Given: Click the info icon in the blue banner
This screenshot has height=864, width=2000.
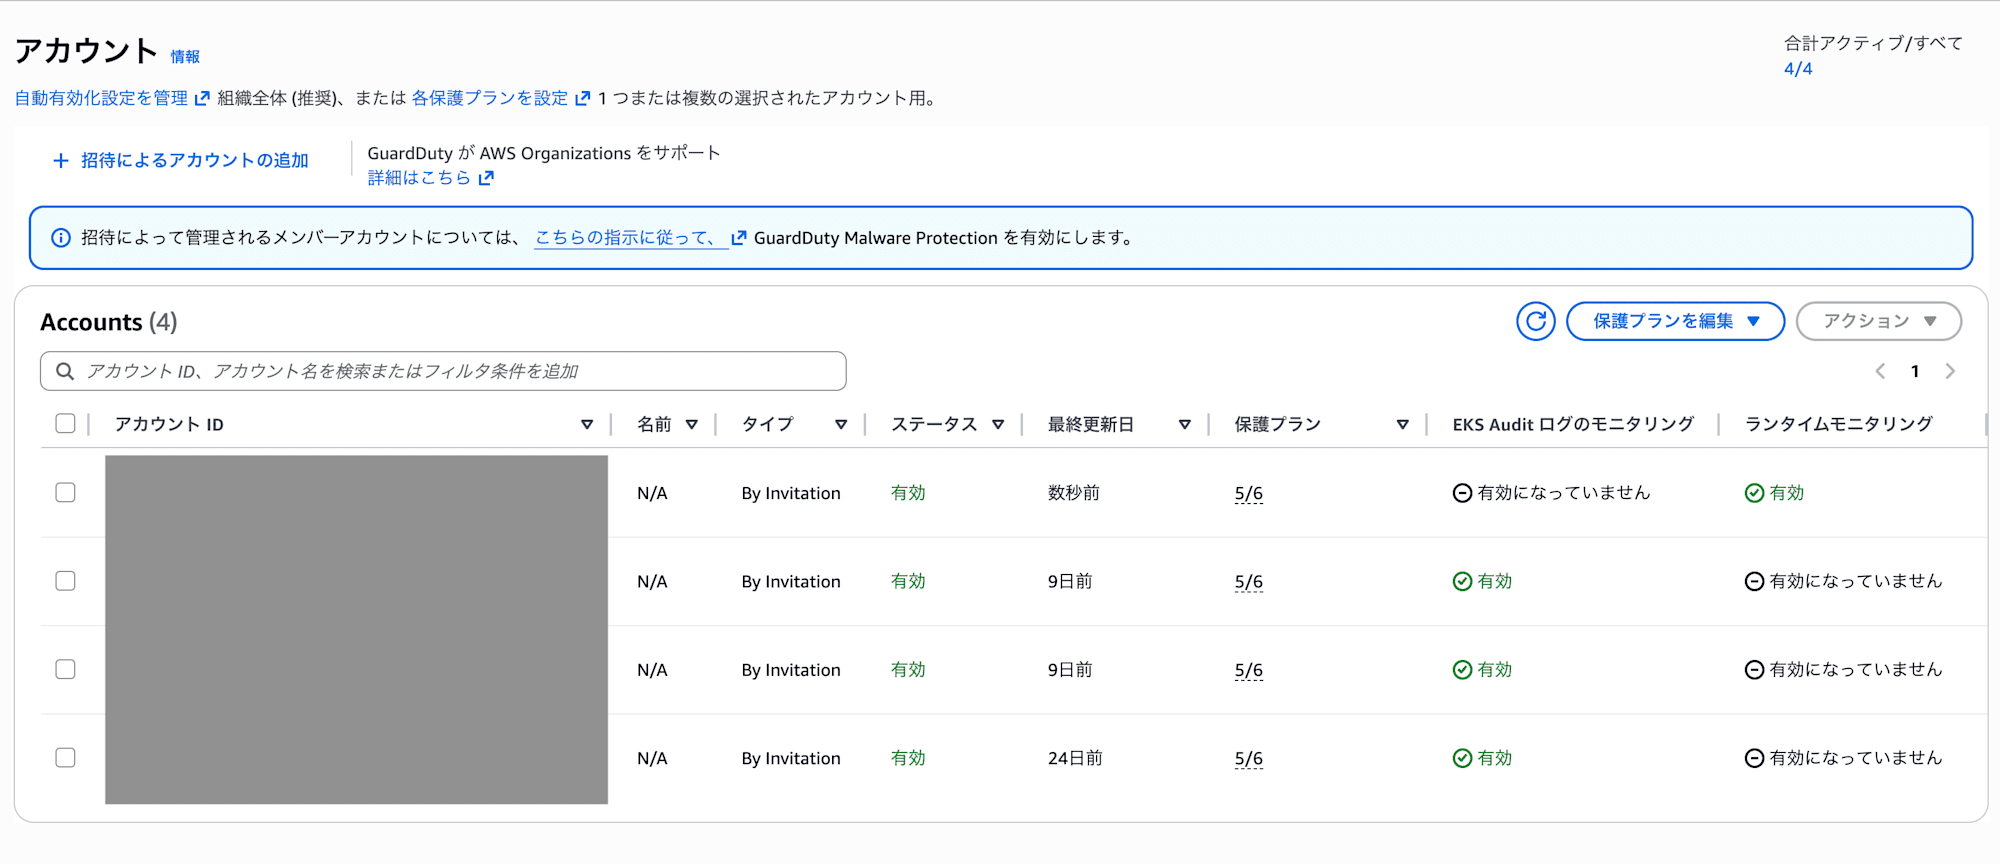Looking at the screenshot, I should point(61,238).
